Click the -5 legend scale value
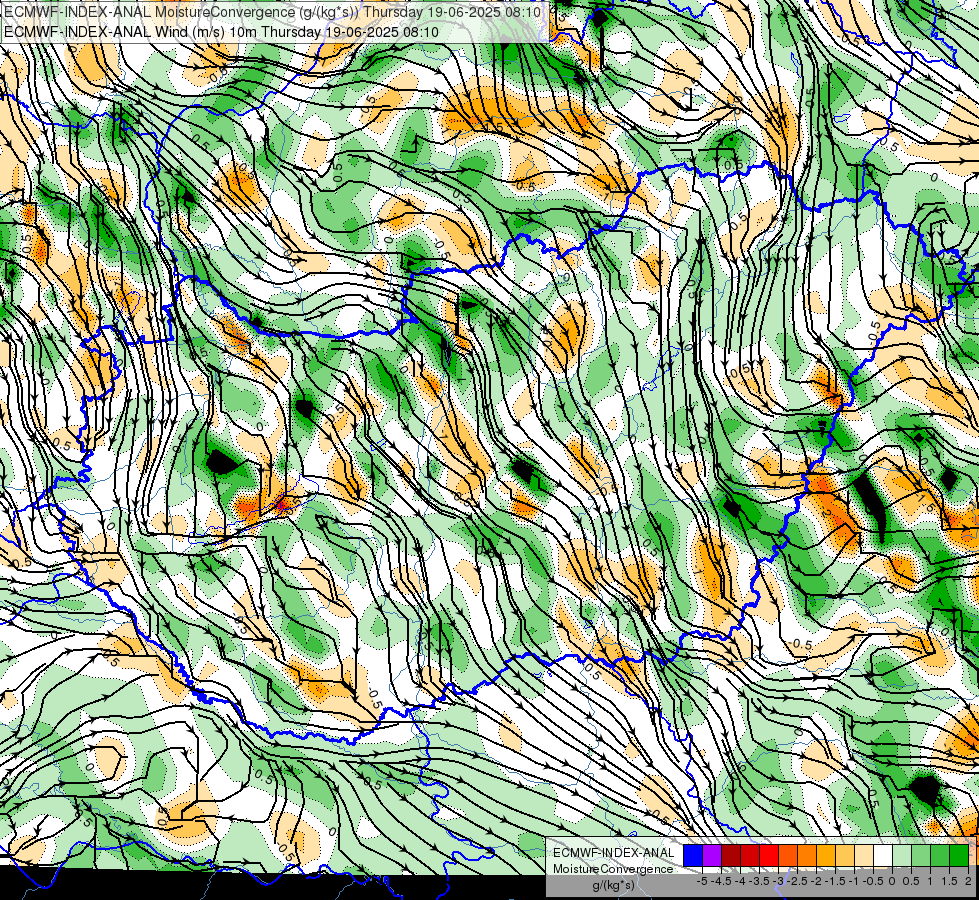Image resolution: width=979 pixels, height=900 pixels. click(x=702, y=881)
